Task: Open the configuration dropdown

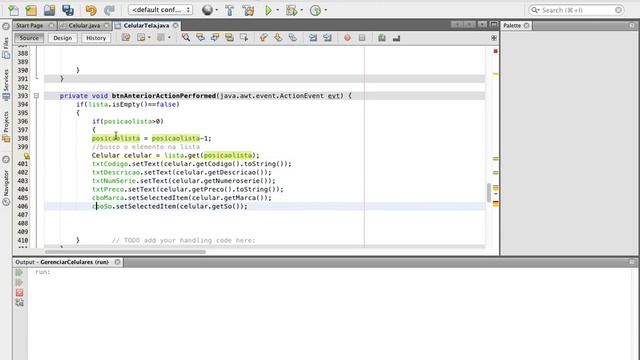Action: coord(160,10)
